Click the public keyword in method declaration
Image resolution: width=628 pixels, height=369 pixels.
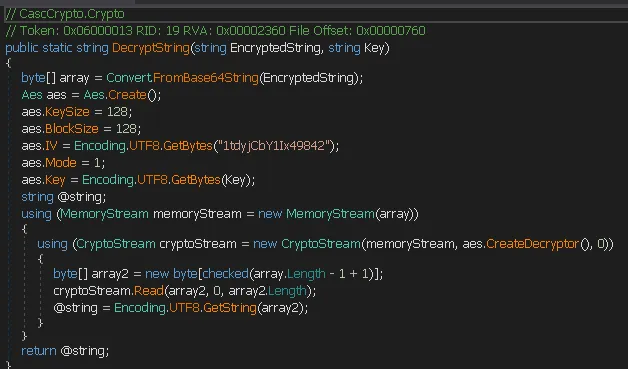(22, 48)
